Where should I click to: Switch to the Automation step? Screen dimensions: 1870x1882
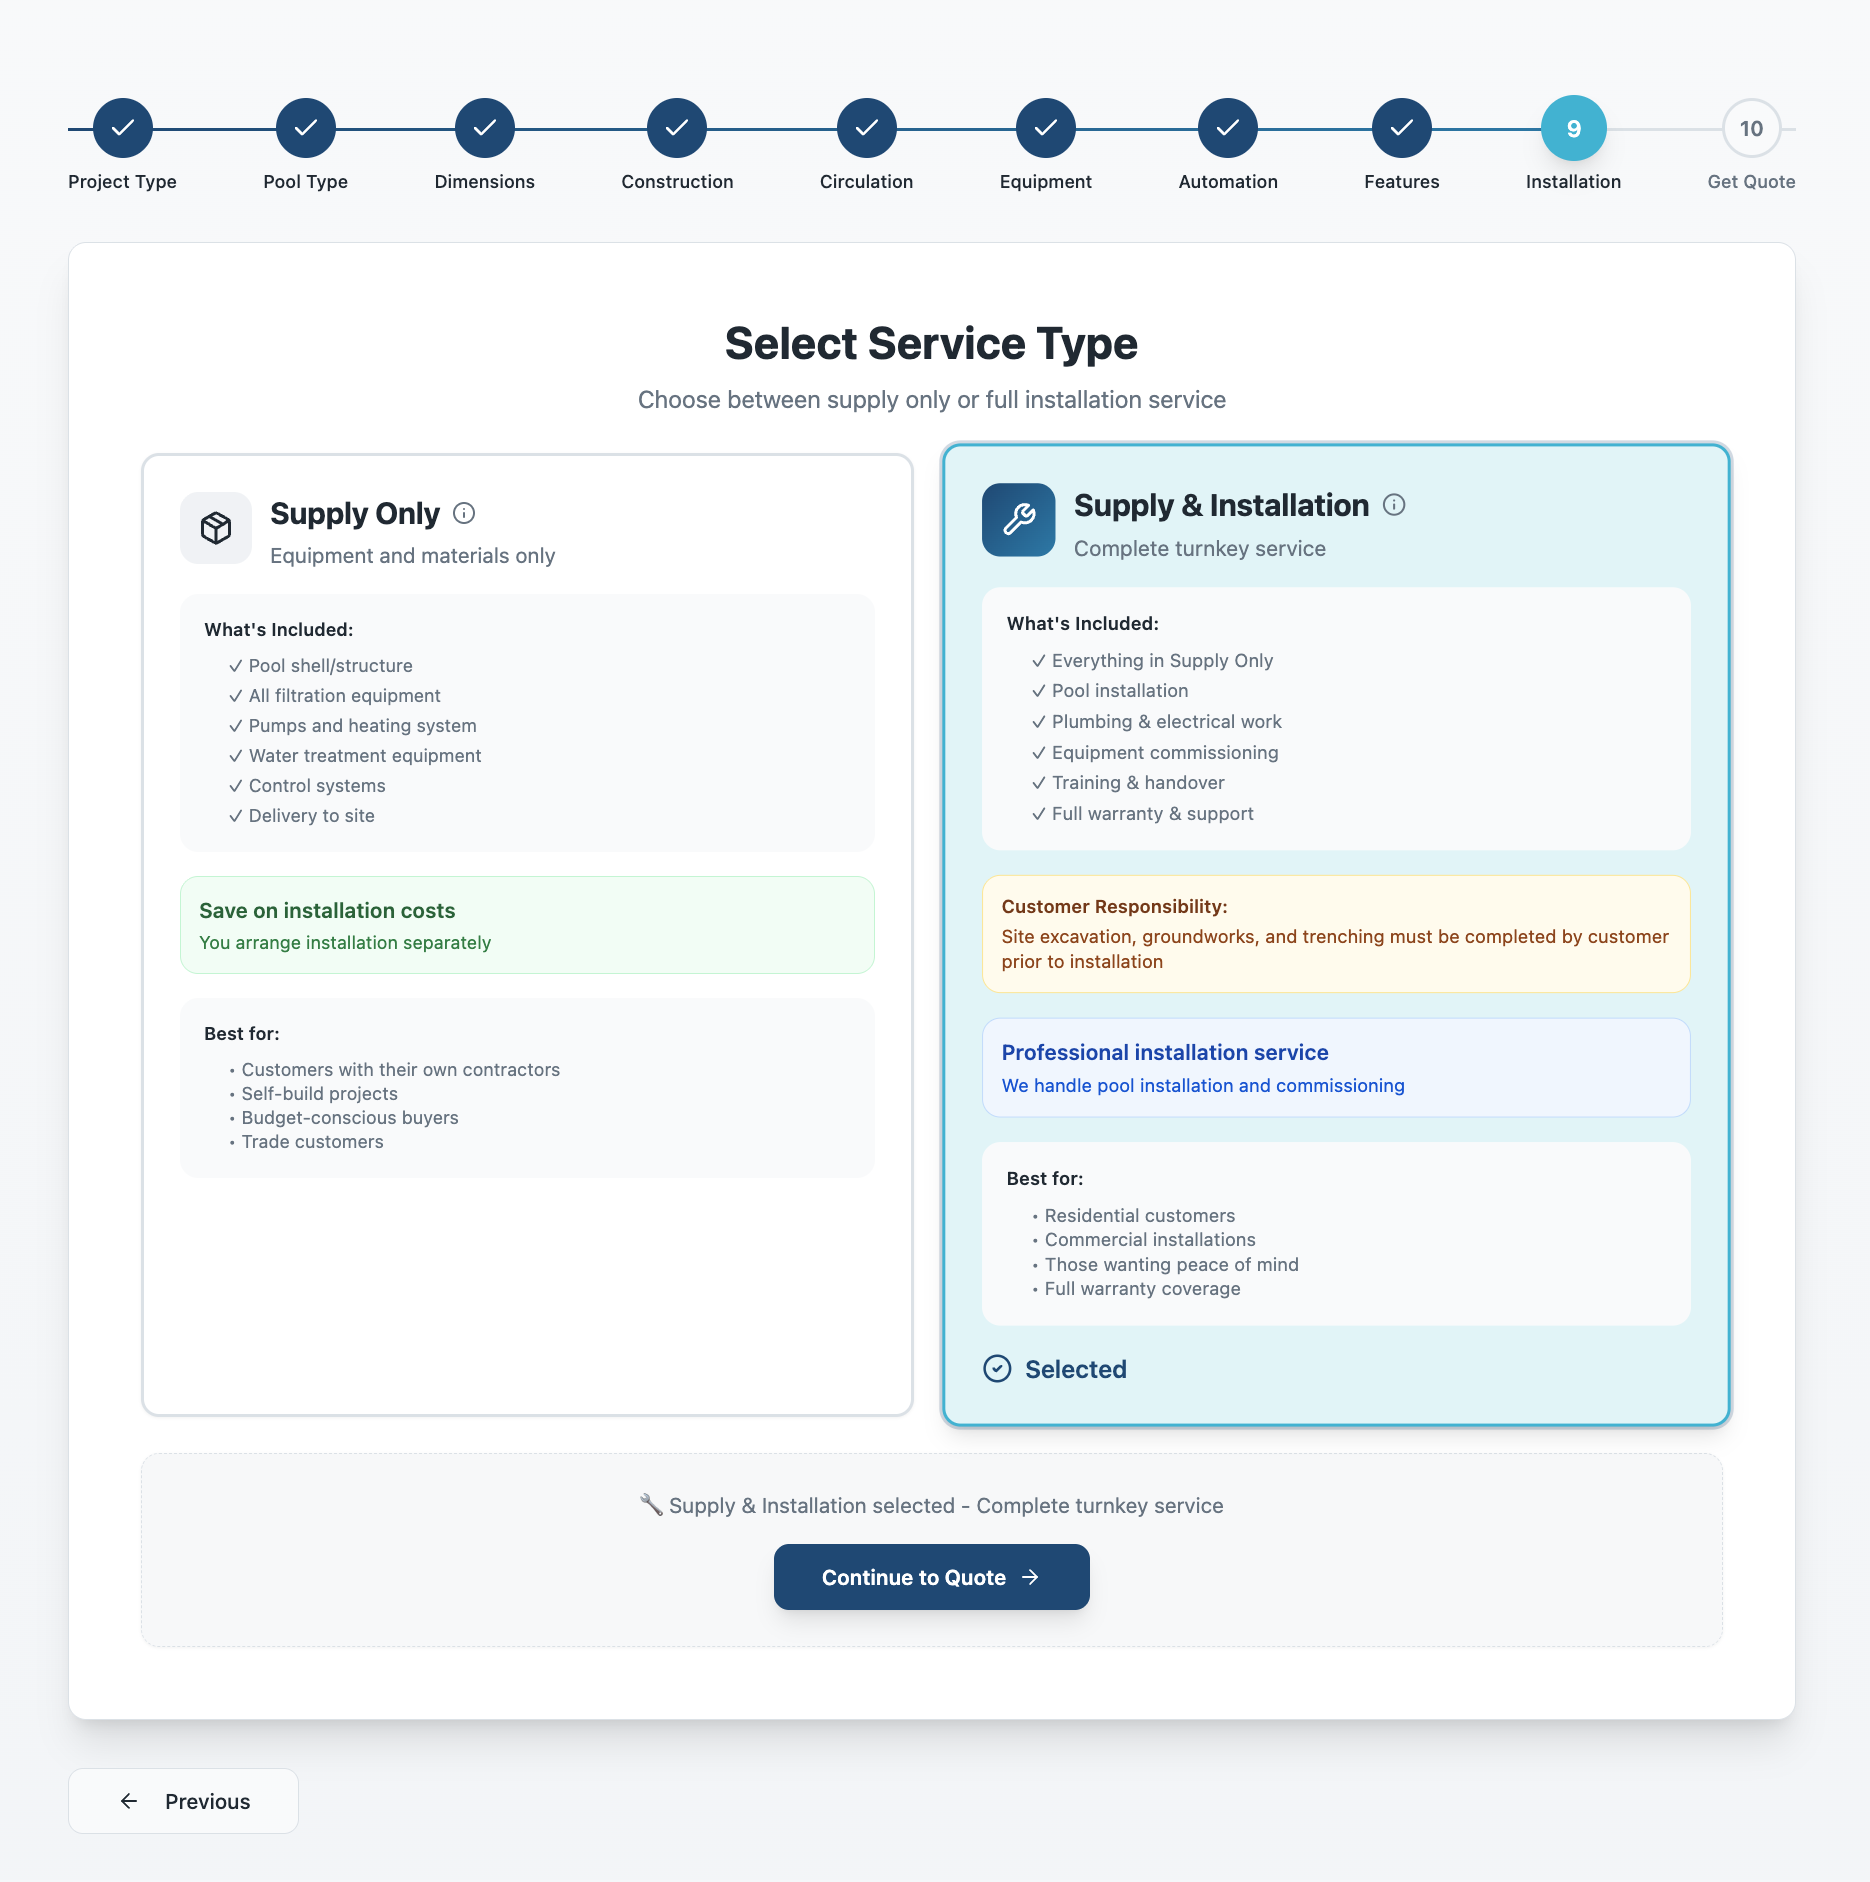pyautogui.click(x=1227, y=127)
